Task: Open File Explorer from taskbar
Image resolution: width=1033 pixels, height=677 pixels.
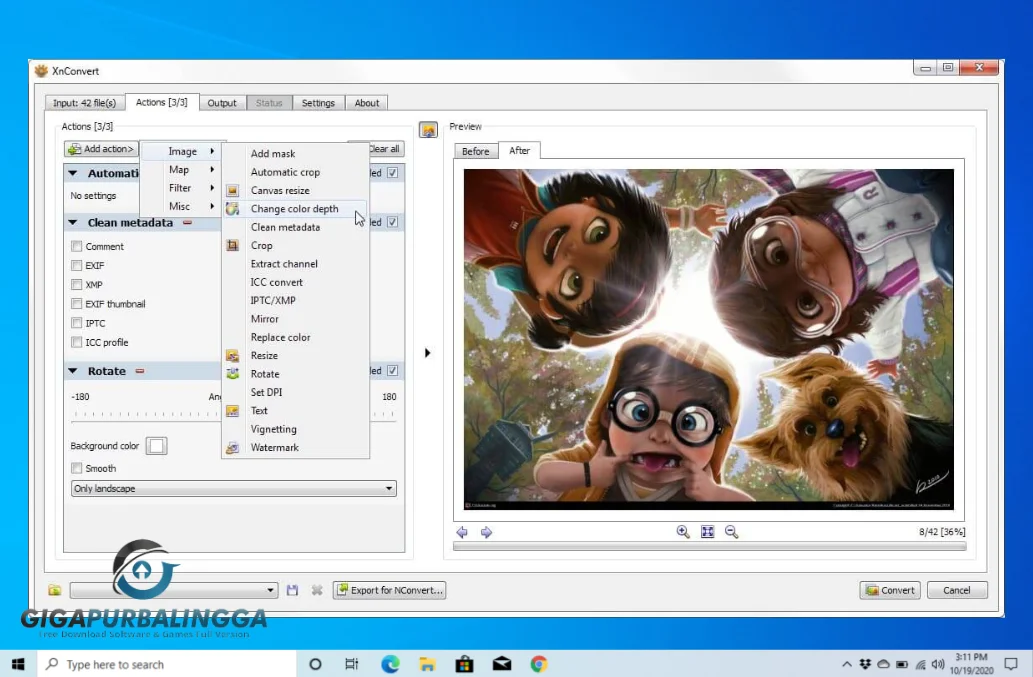Action: click(x=427, y=664)
